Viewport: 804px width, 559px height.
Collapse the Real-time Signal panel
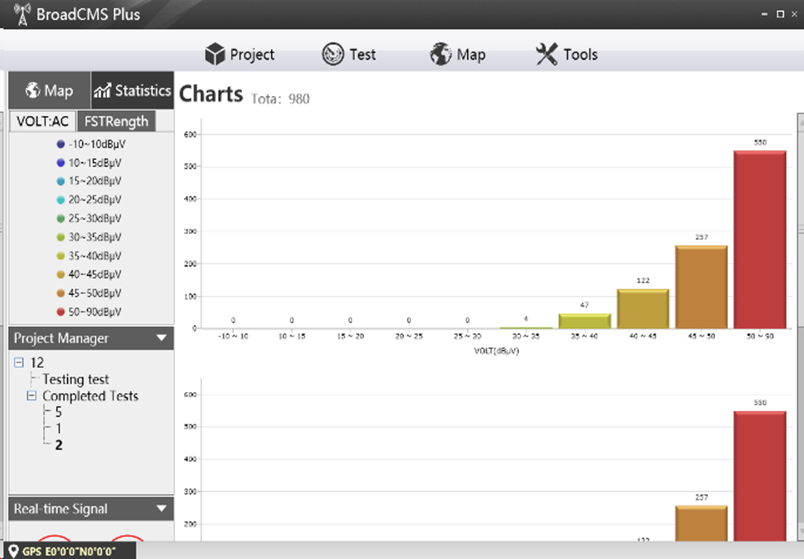[x=162, y=509]
